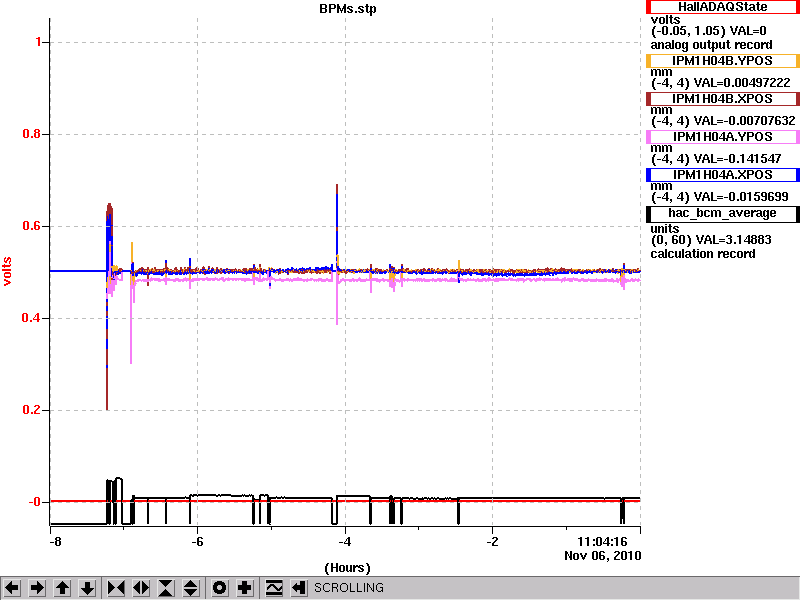Pan the plot down with arrow button
This screenshot has width=800, height=600.
[88, 588]
